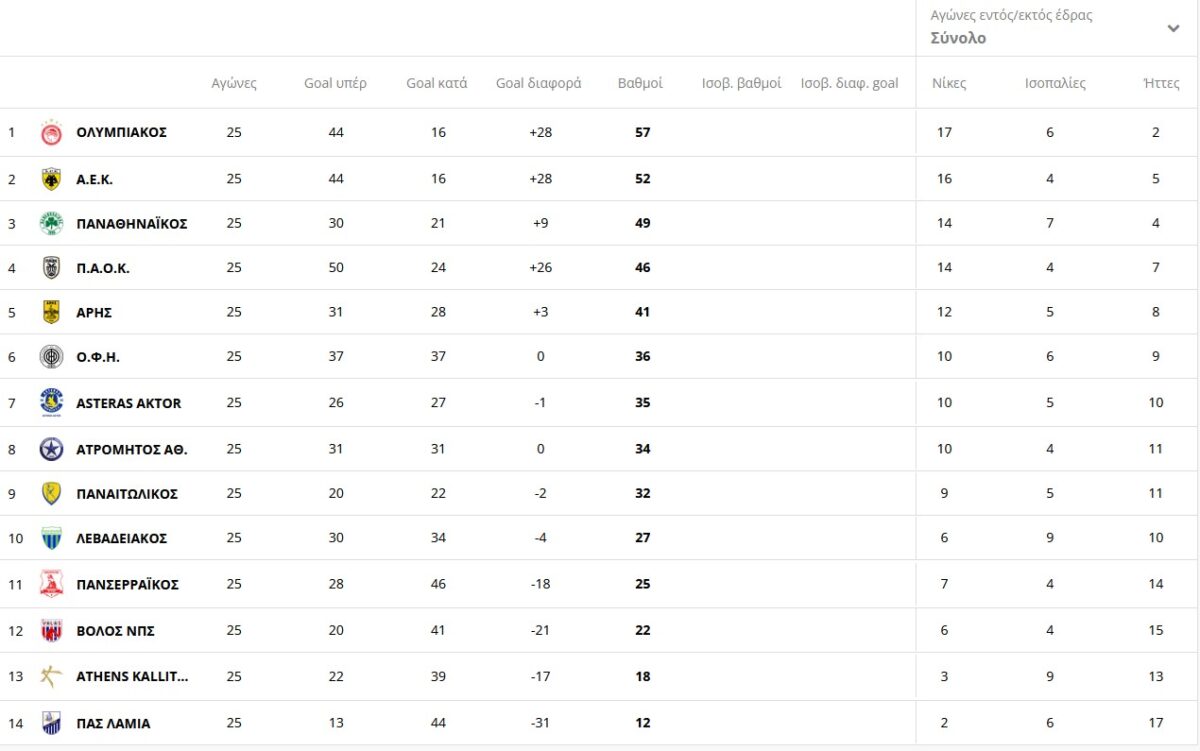Click the A.E.K. club crest icon
Image resolution: width=1200 pixels, height=751 pixels.
coord(51,179)
